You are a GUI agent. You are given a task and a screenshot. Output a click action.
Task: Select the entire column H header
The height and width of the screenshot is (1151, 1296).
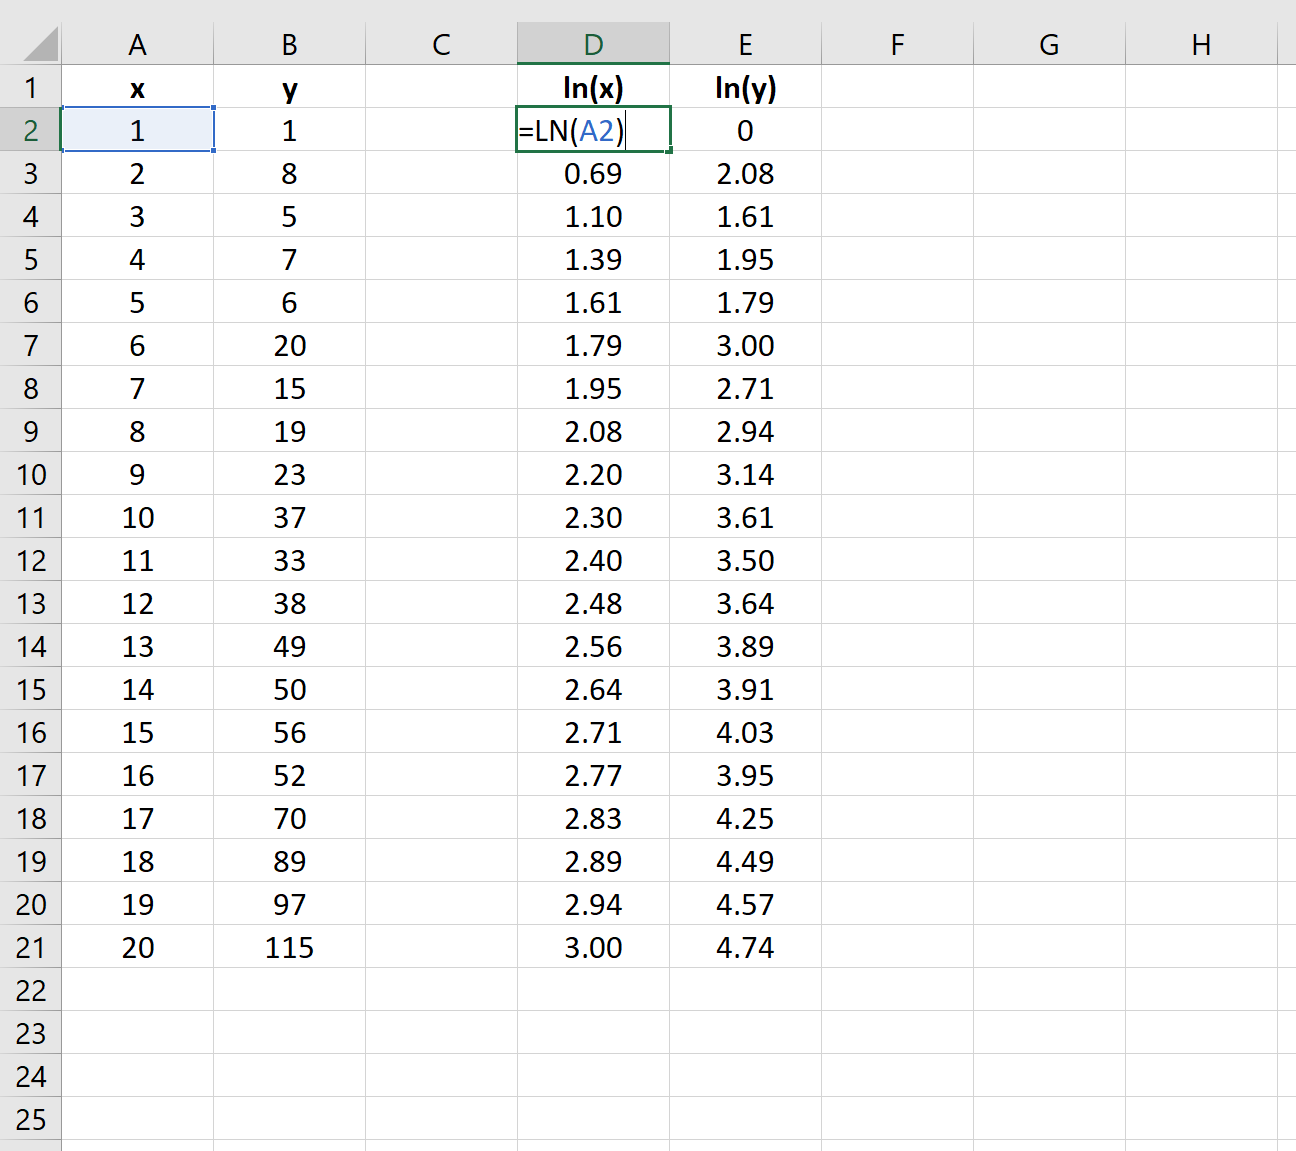1202,44
